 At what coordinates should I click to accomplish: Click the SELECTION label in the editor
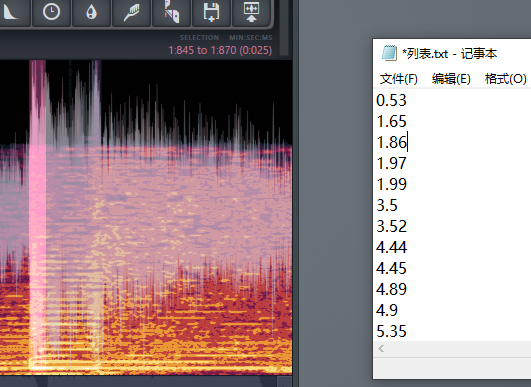[x=199, y=38]
